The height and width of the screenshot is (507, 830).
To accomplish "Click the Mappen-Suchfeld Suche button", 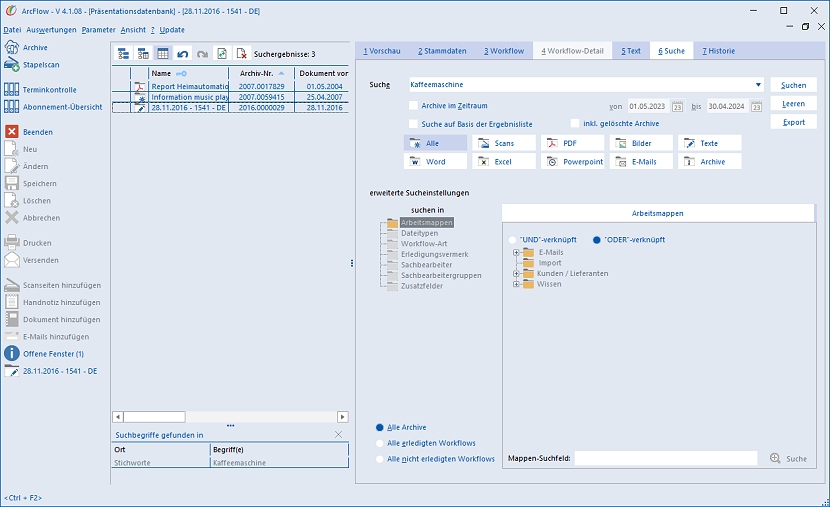I will click(788, 459).
